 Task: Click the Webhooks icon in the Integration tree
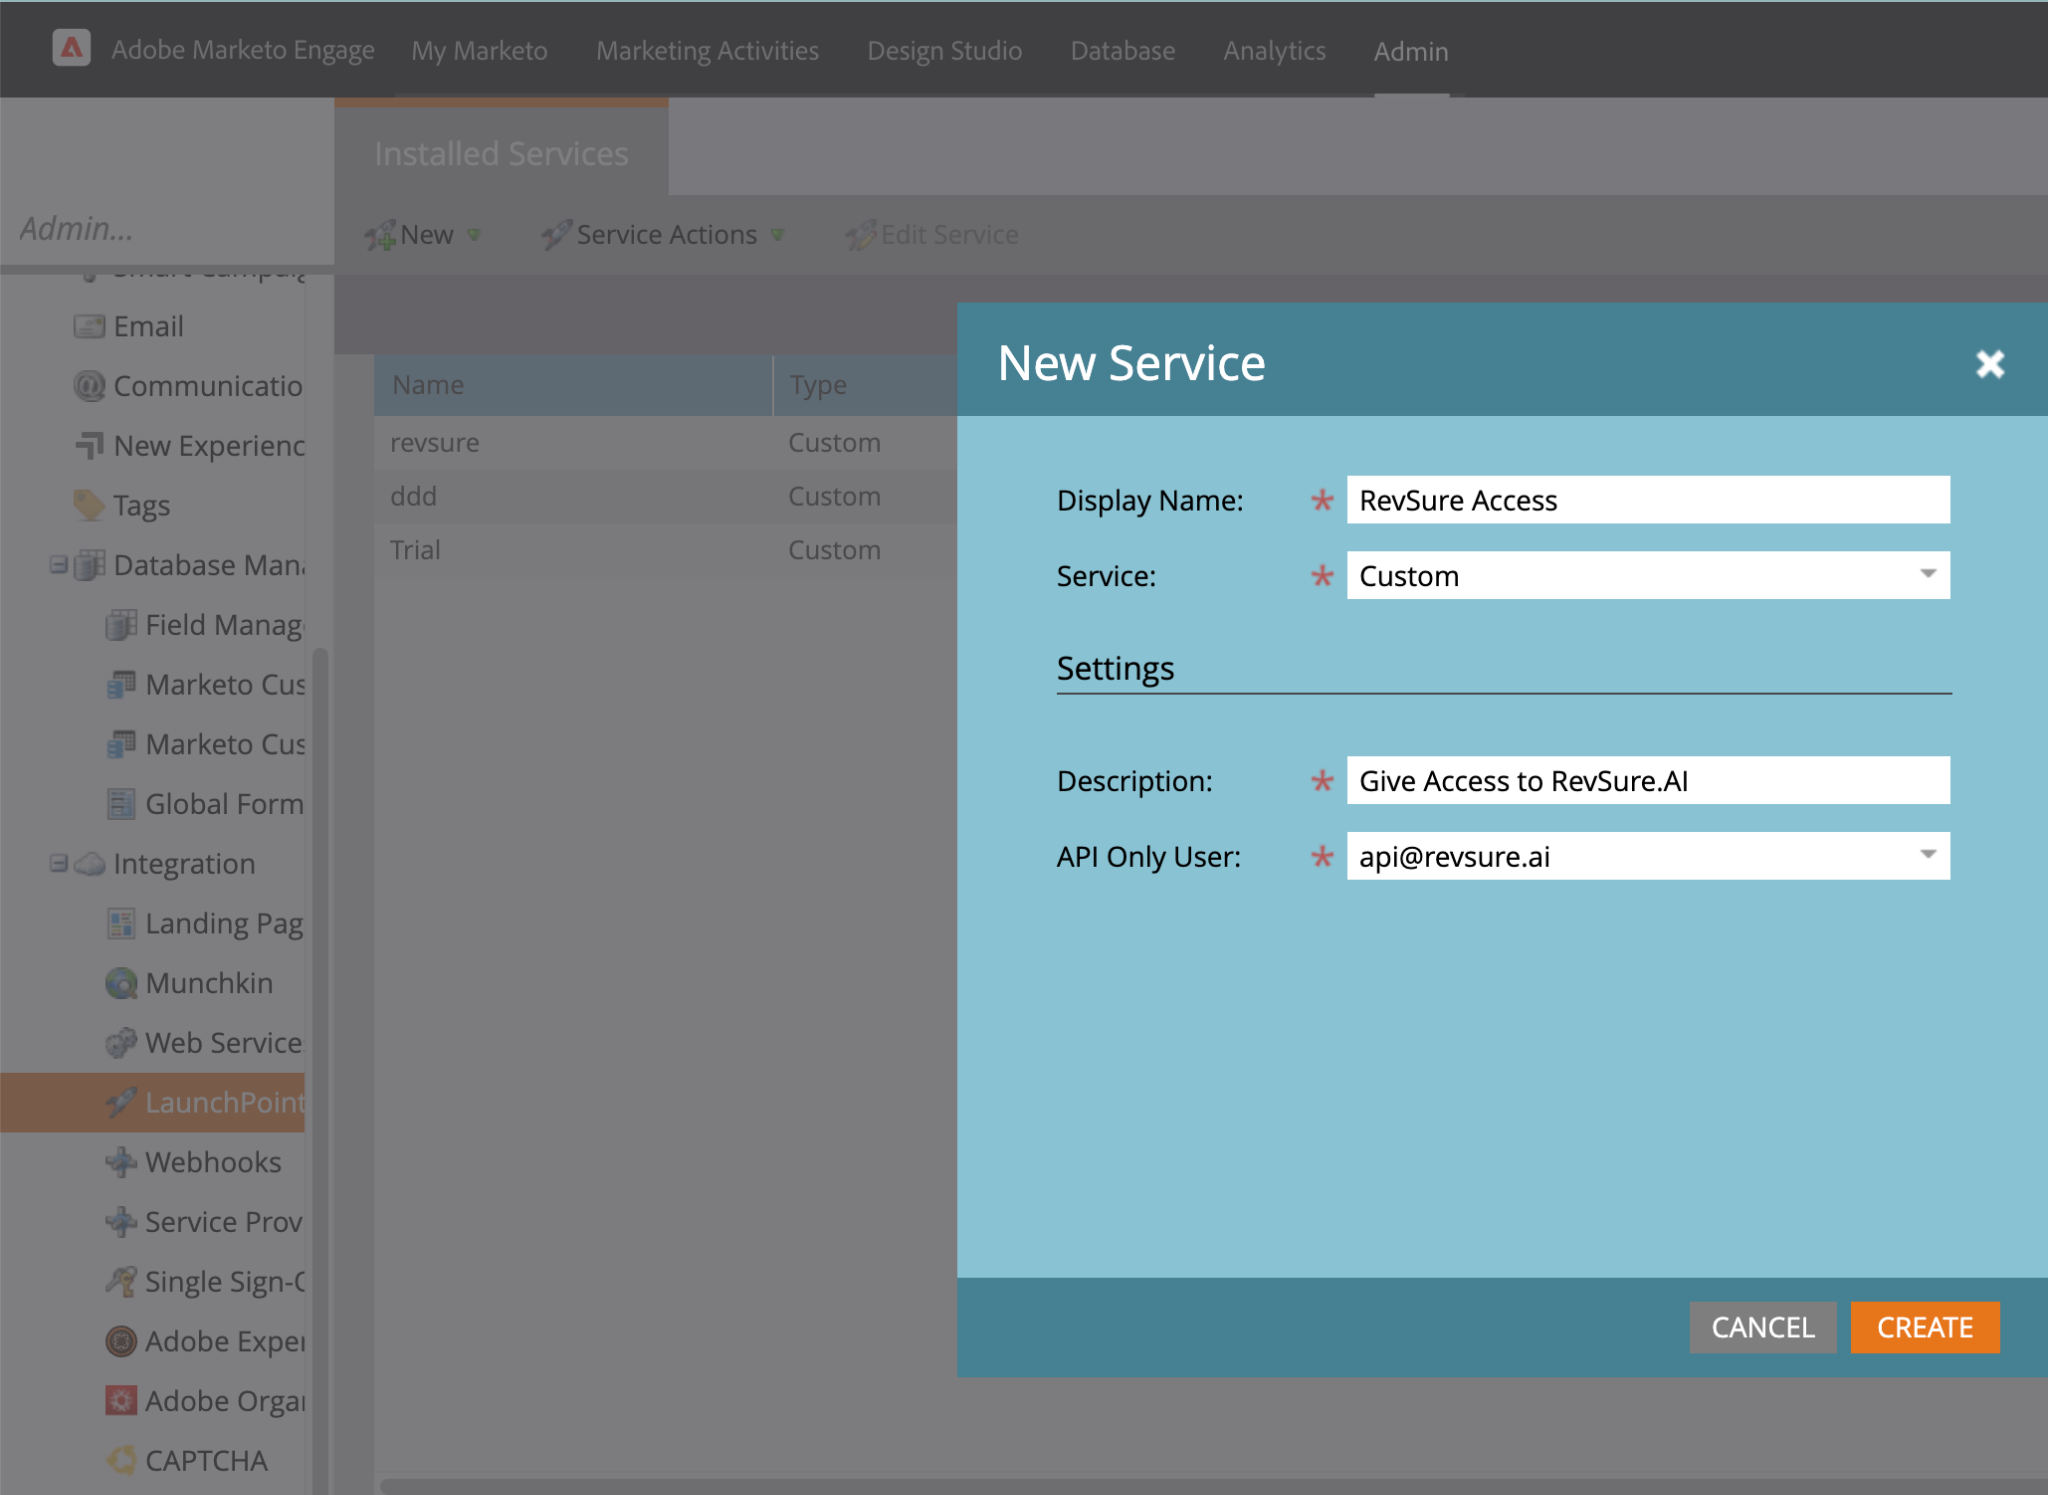click(121, 1162)
